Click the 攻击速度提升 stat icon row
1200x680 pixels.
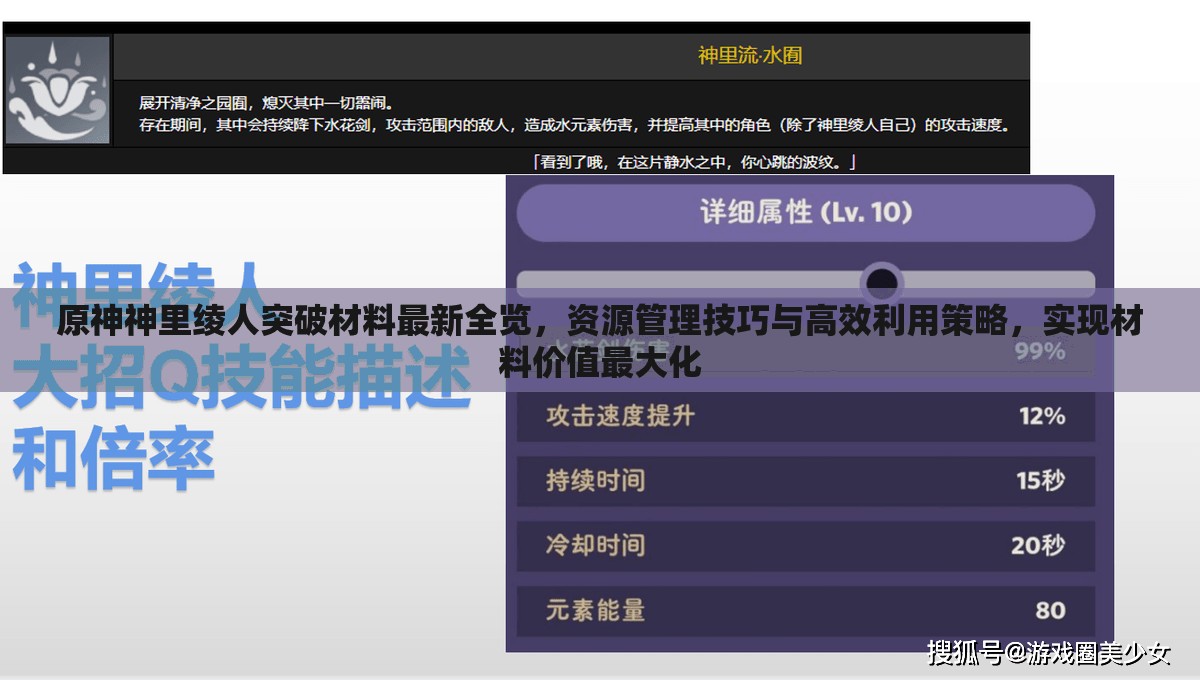point(800,416)
